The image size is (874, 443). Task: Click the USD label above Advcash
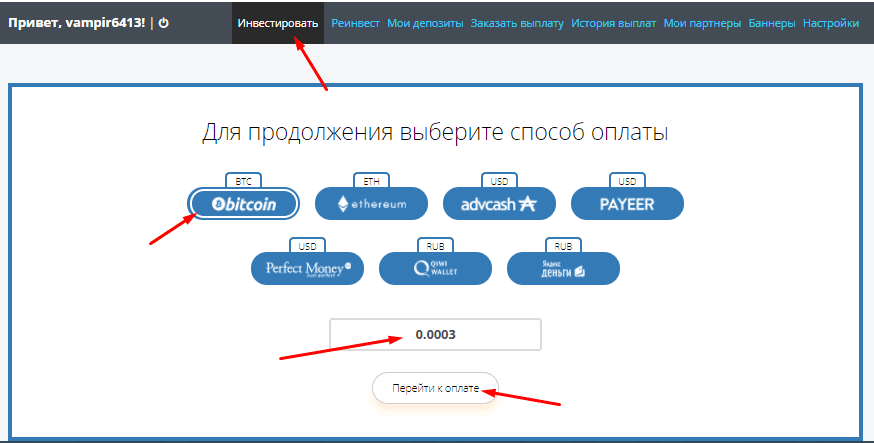pyautogui.click(x=499, y=181)
